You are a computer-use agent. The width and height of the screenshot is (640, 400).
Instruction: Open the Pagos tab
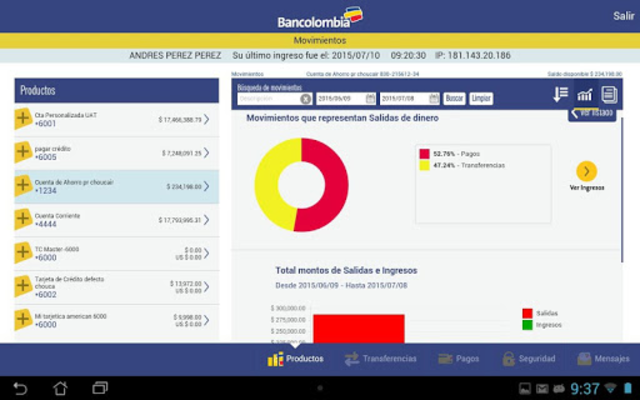click(459, 358)
